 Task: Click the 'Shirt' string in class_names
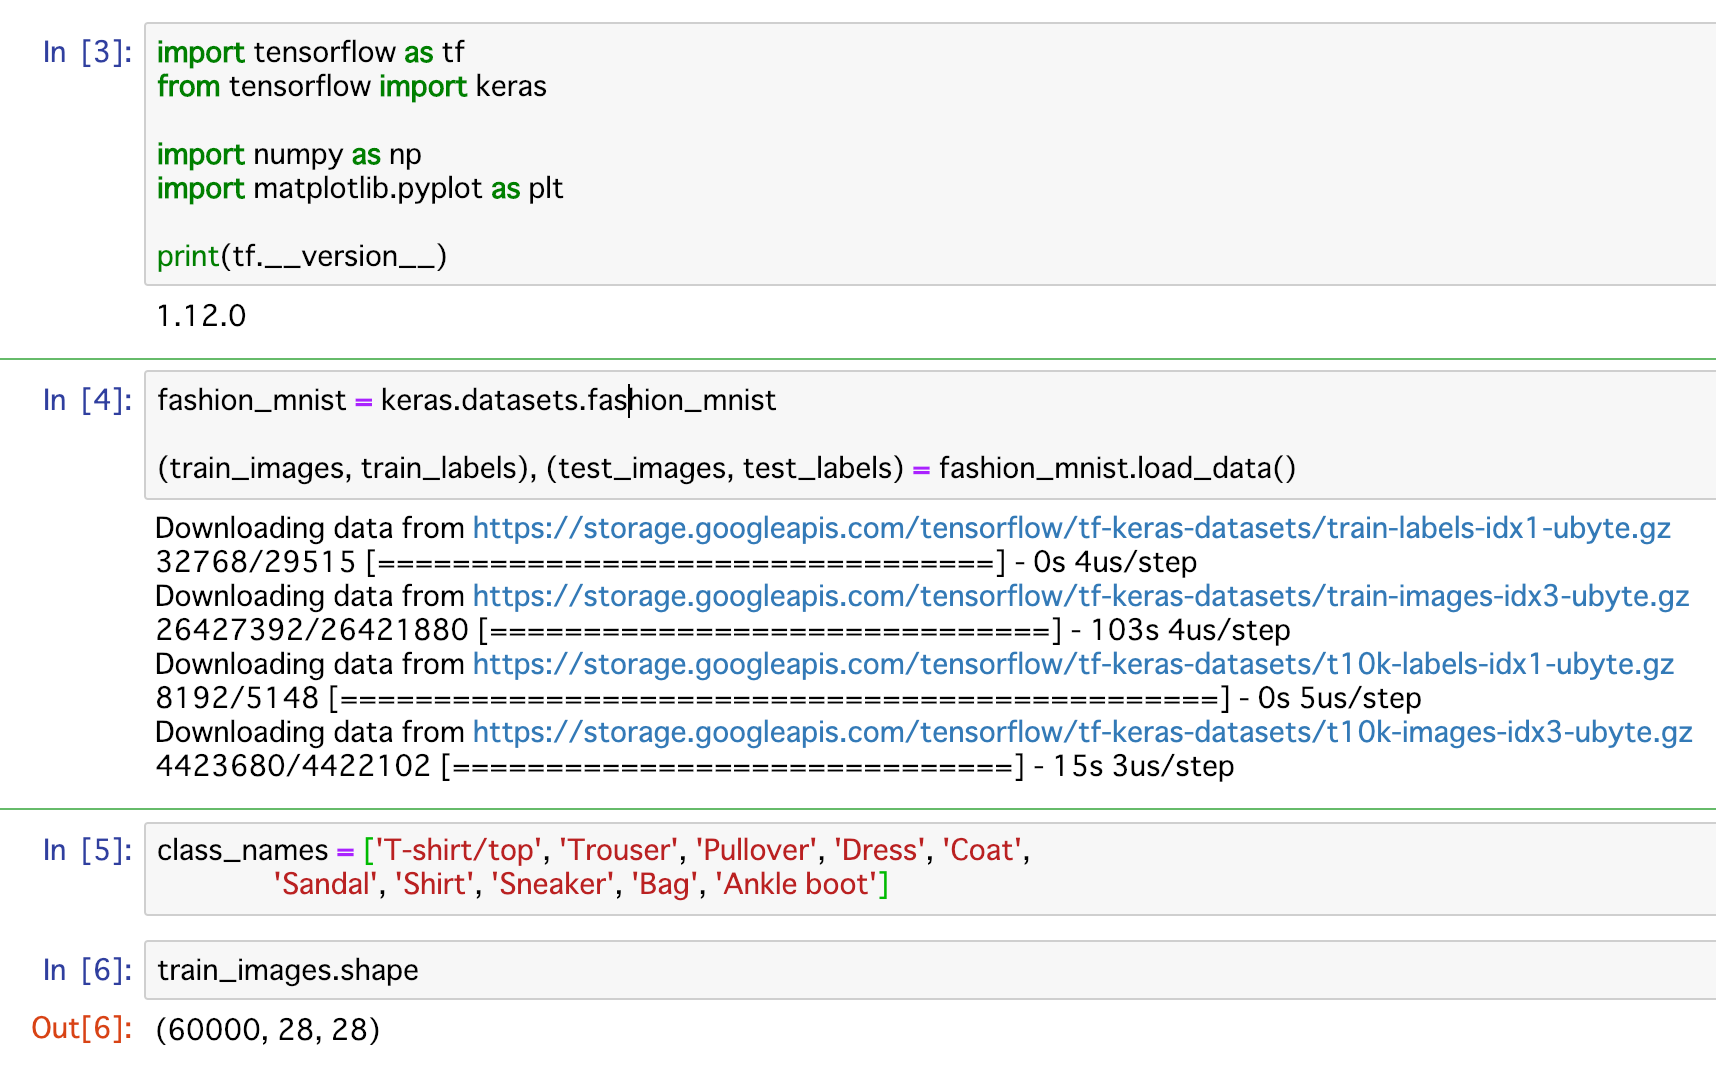pos(435,884)
